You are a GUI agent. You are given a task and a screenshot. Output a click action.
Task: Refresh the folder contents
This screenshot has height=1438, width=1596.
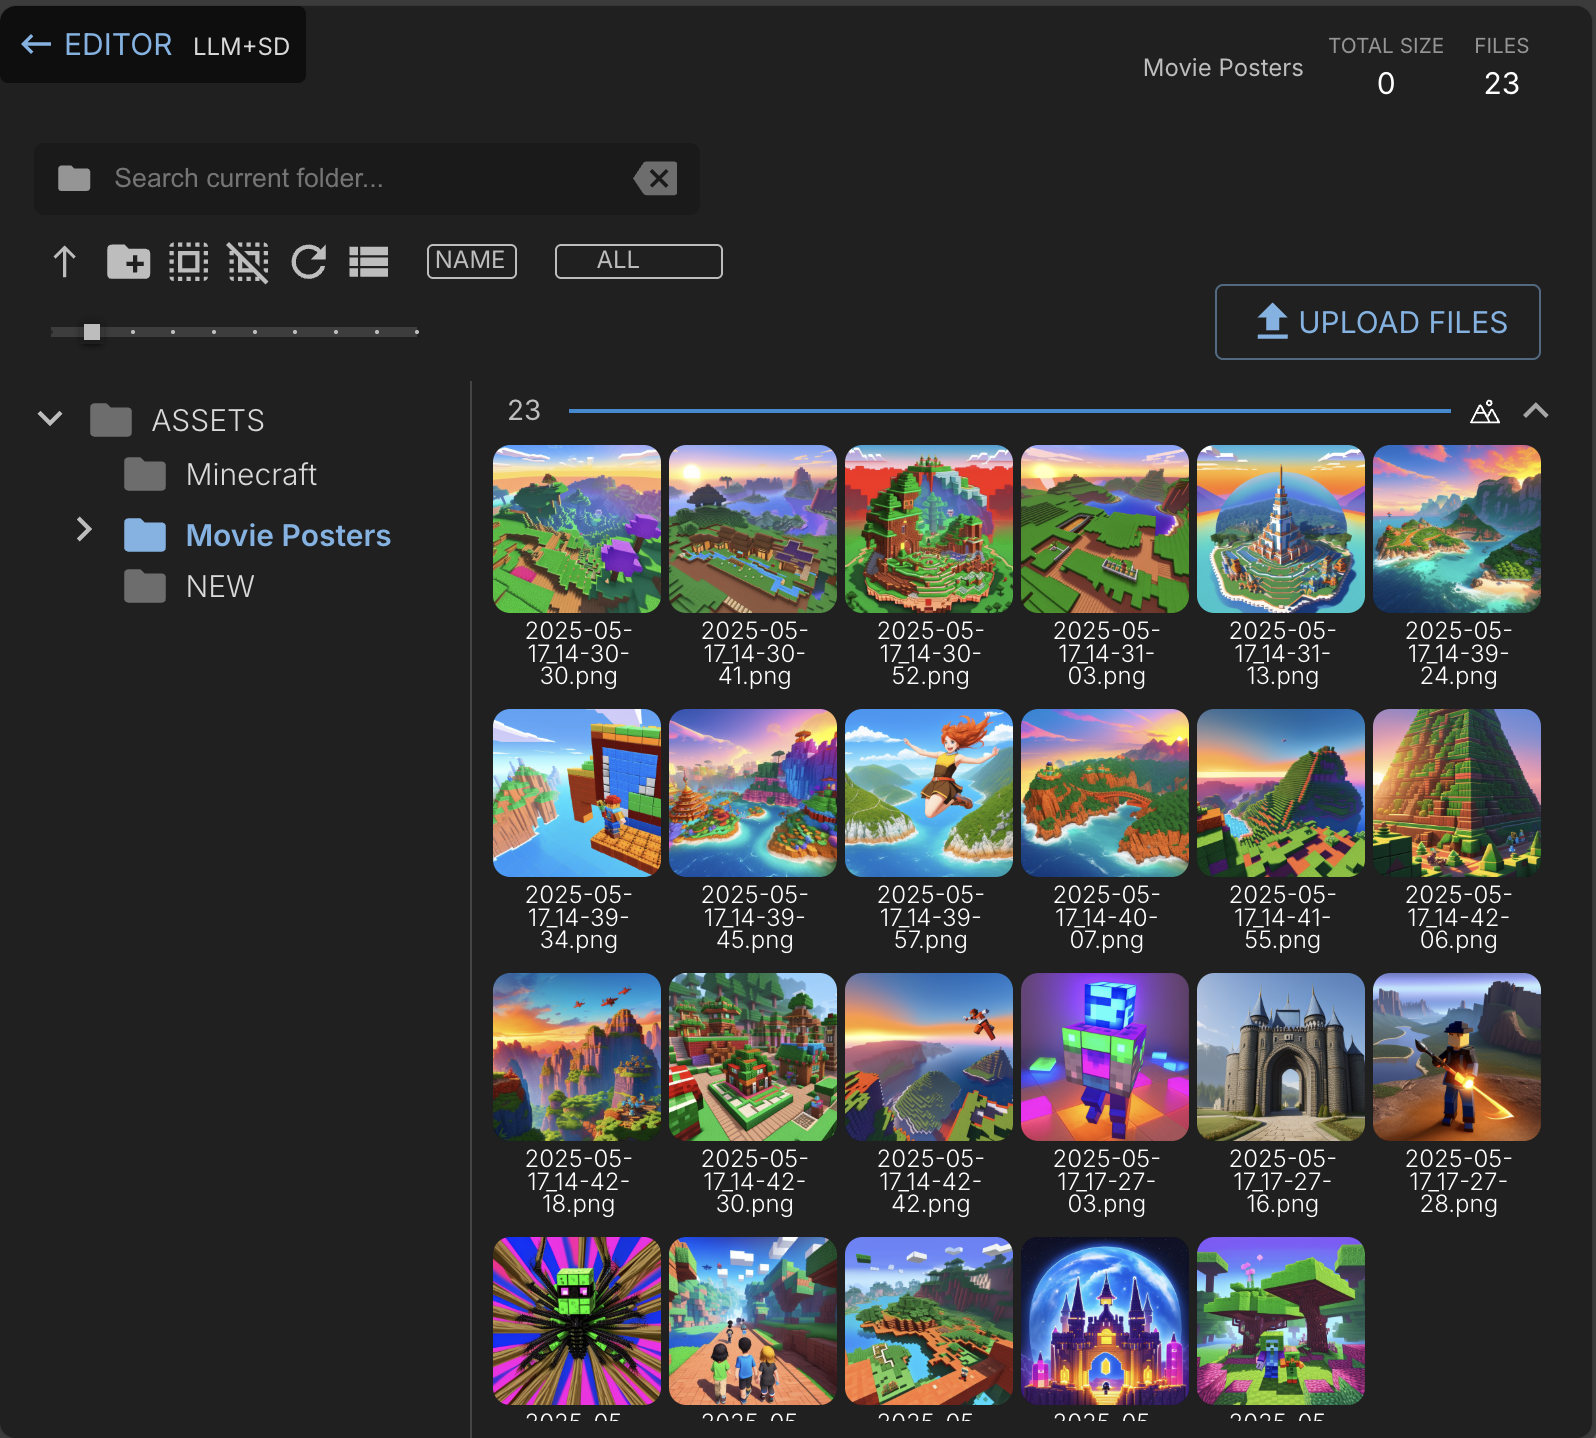coord(308,262)
